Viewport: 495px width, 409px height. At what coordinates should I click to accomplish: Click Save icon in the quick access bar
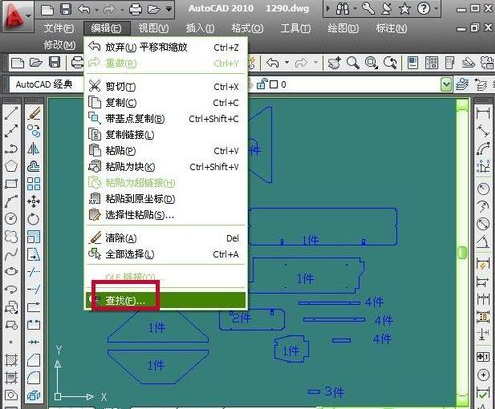(x=66, y=9)
